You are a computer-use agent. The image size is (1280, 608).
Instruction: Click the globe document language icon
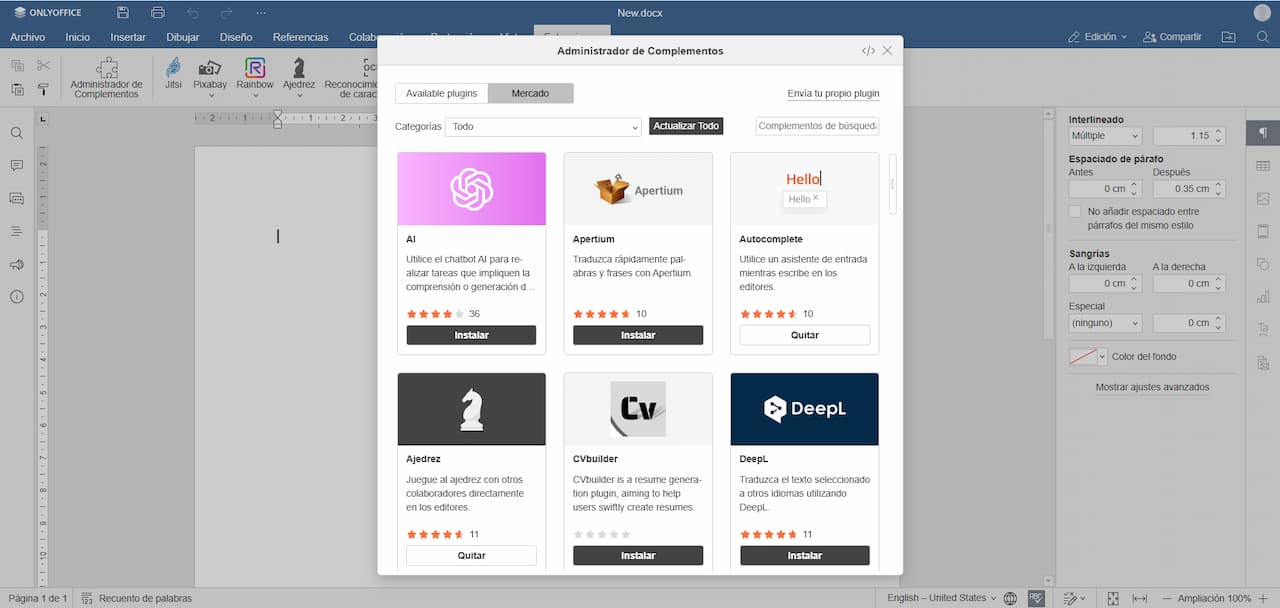(1010, 598)
